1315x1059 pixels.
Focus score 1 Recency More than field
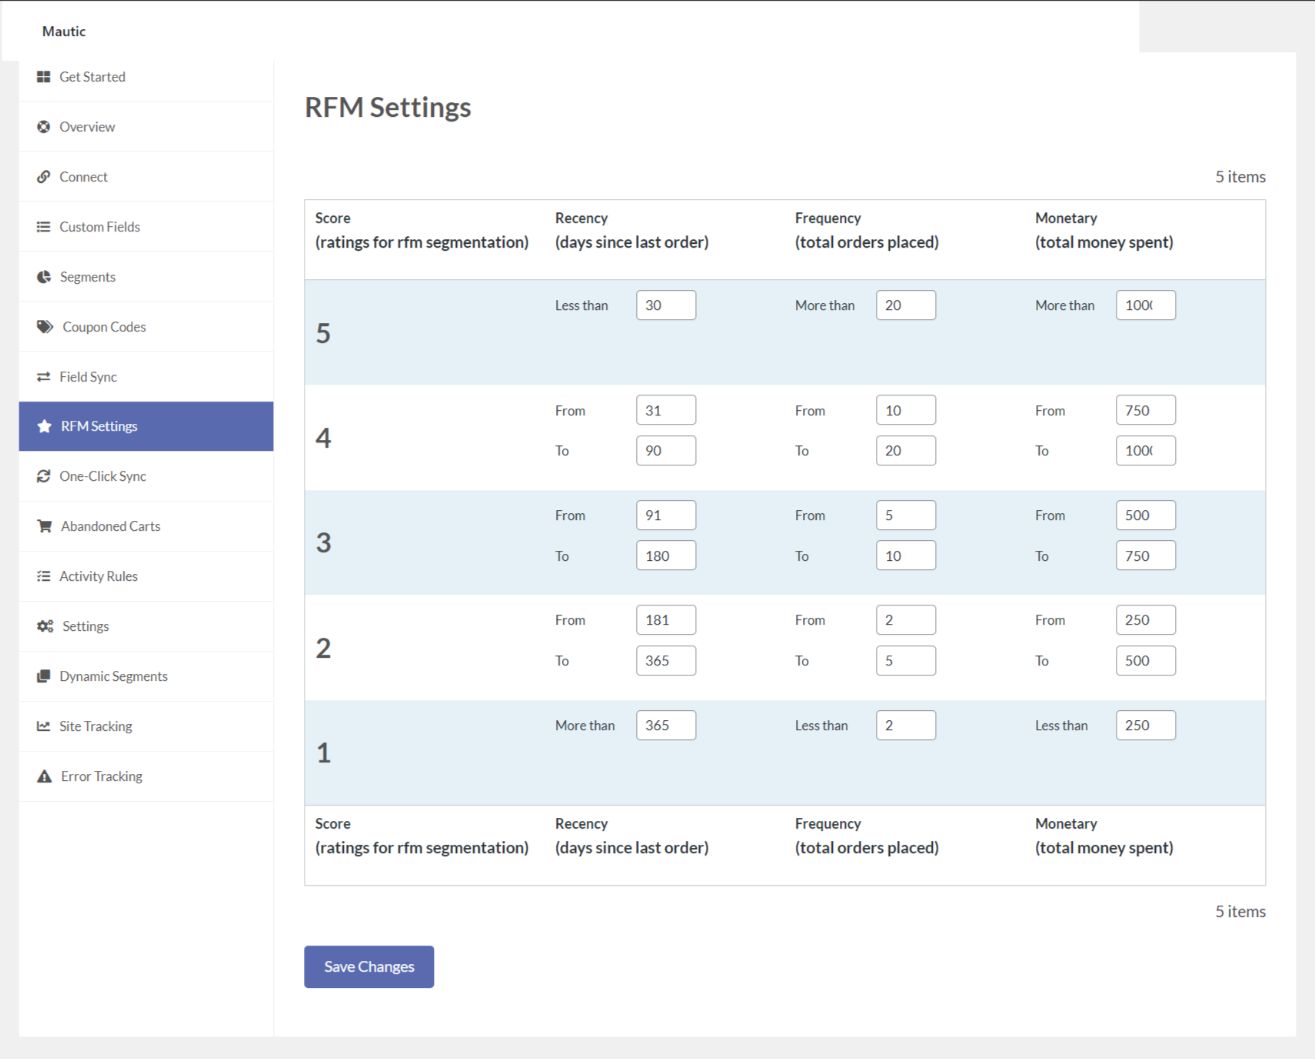[x=666, y=725]
